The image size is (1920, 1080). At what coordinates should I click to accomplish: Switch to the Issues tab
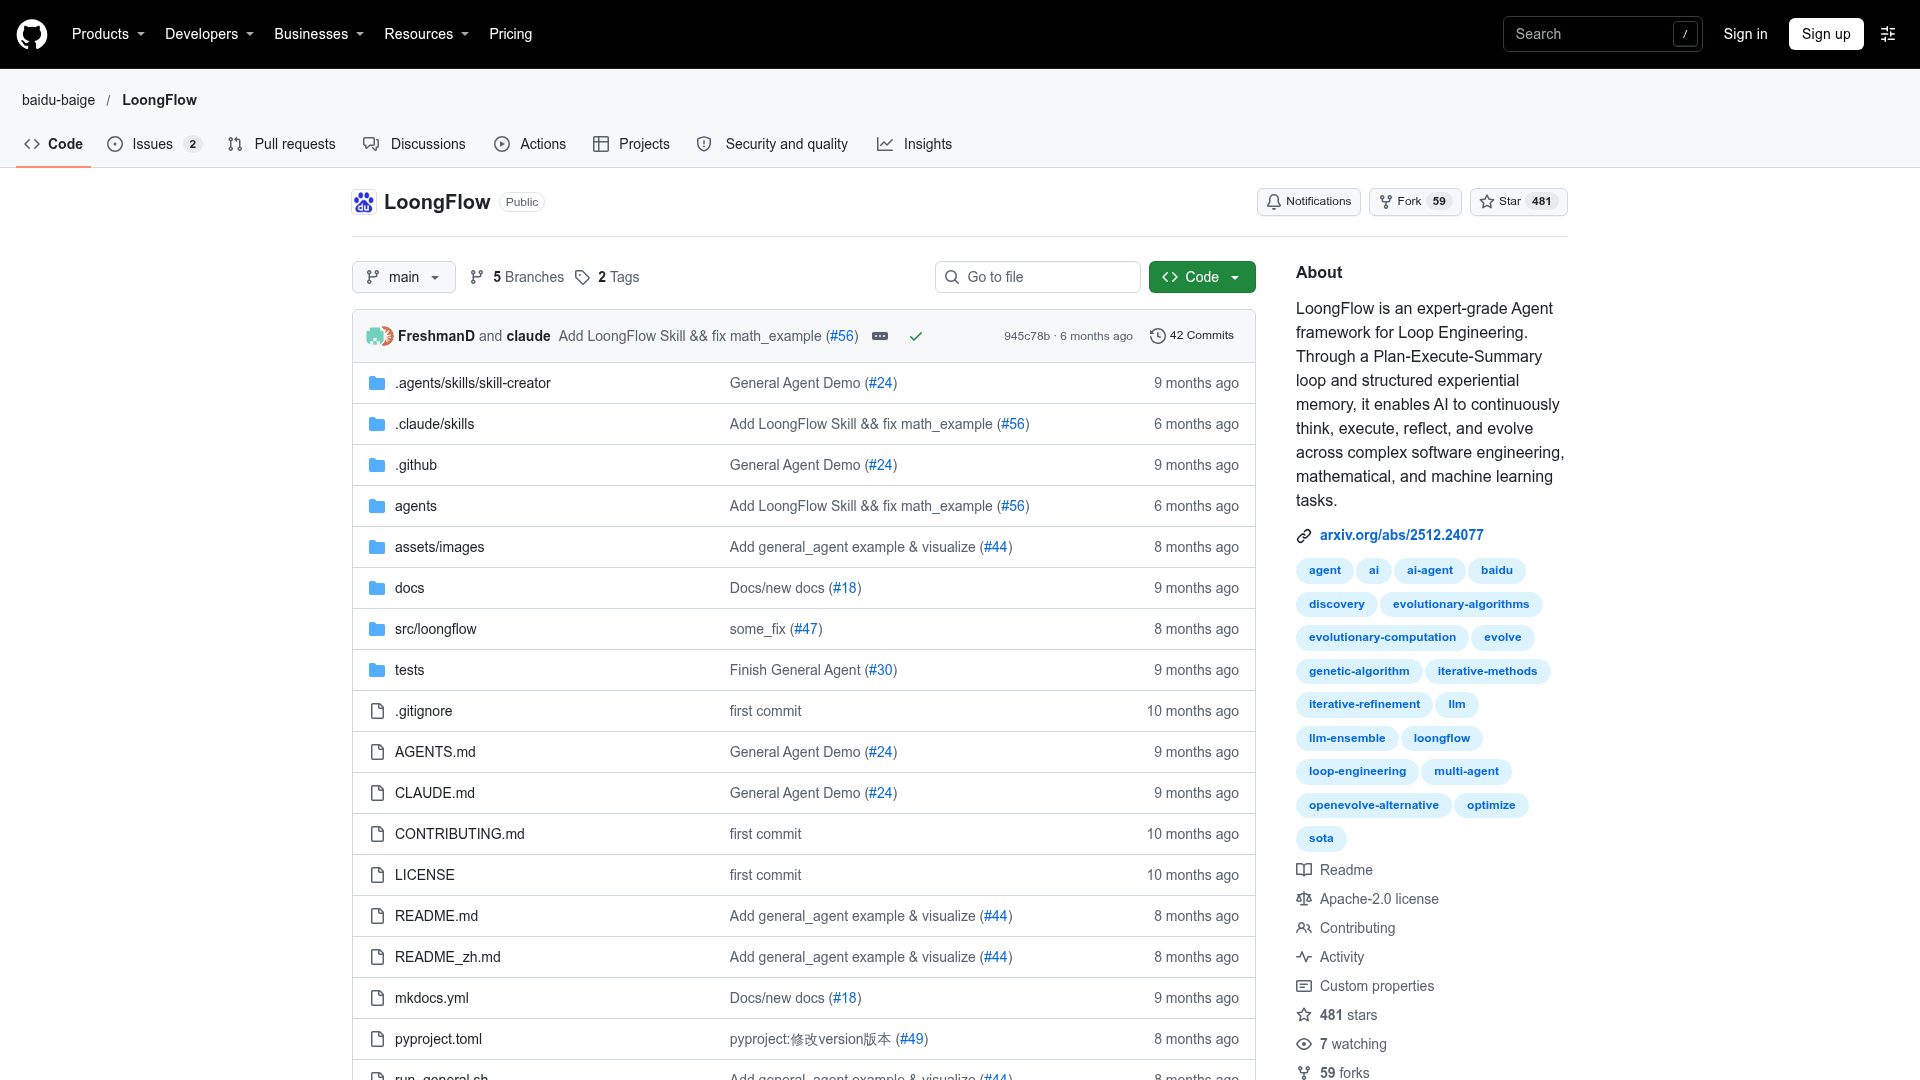point(154,144)
